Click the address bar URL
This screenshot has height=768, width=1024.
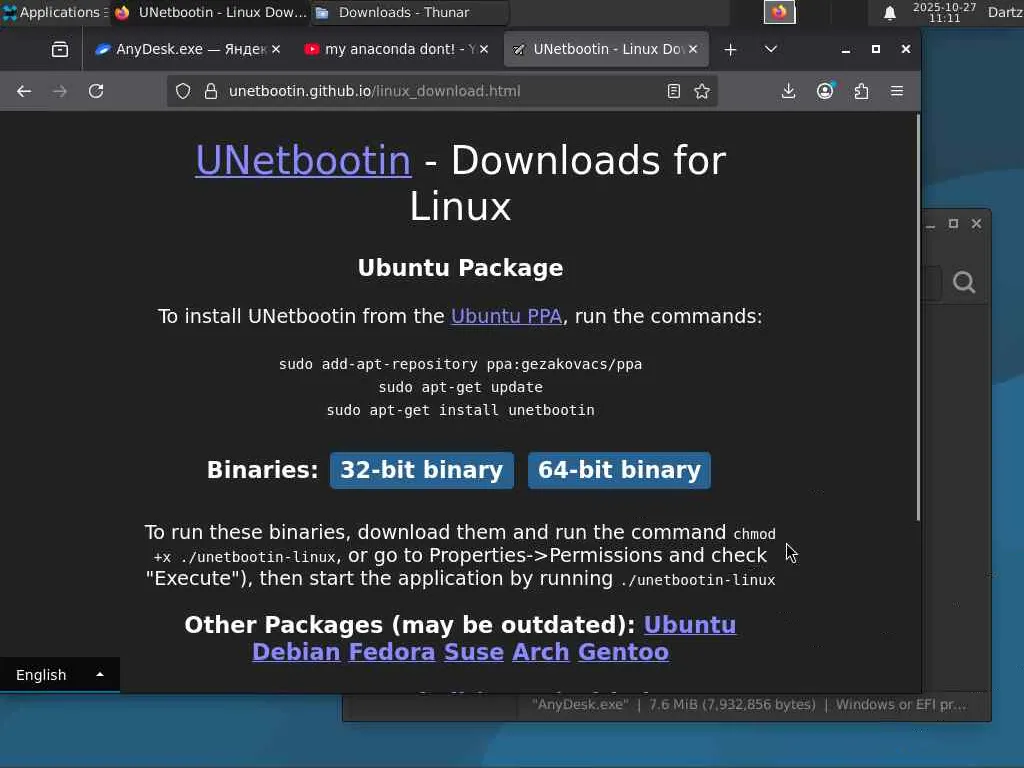tap(374, 91)
